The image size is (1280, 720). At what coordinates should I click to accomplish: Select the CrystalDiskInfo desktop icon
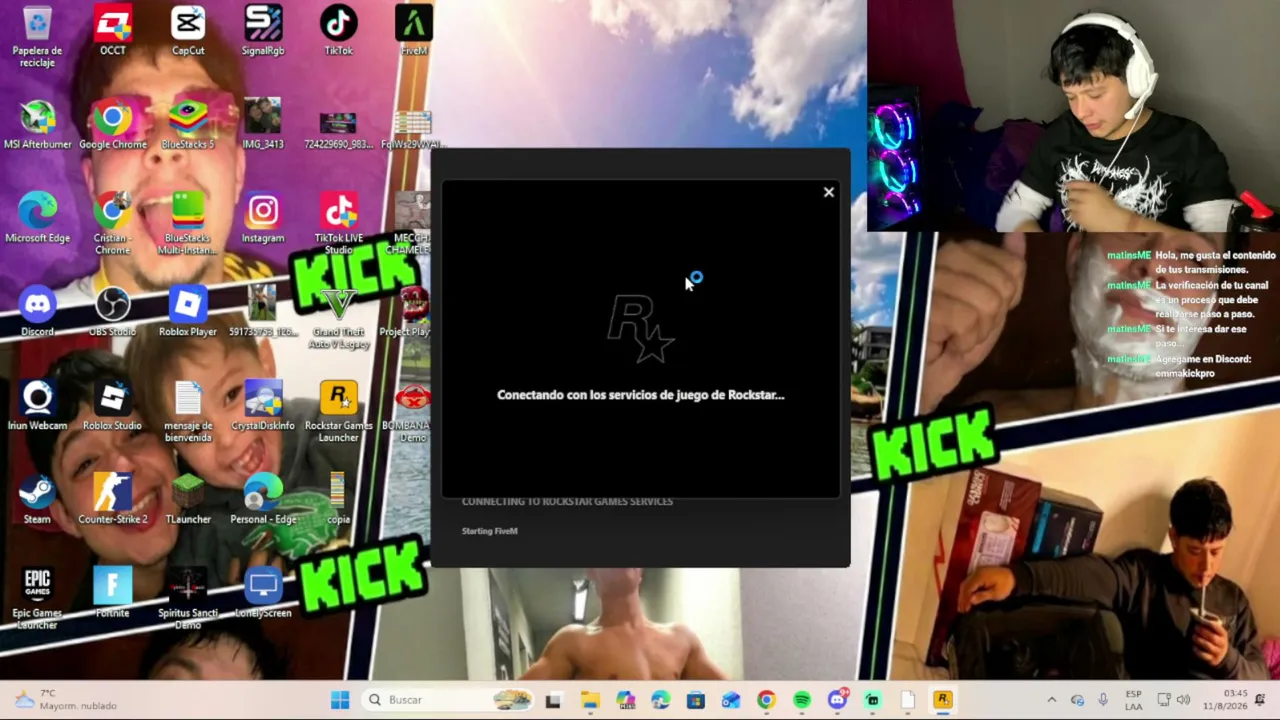coord(263,405)
